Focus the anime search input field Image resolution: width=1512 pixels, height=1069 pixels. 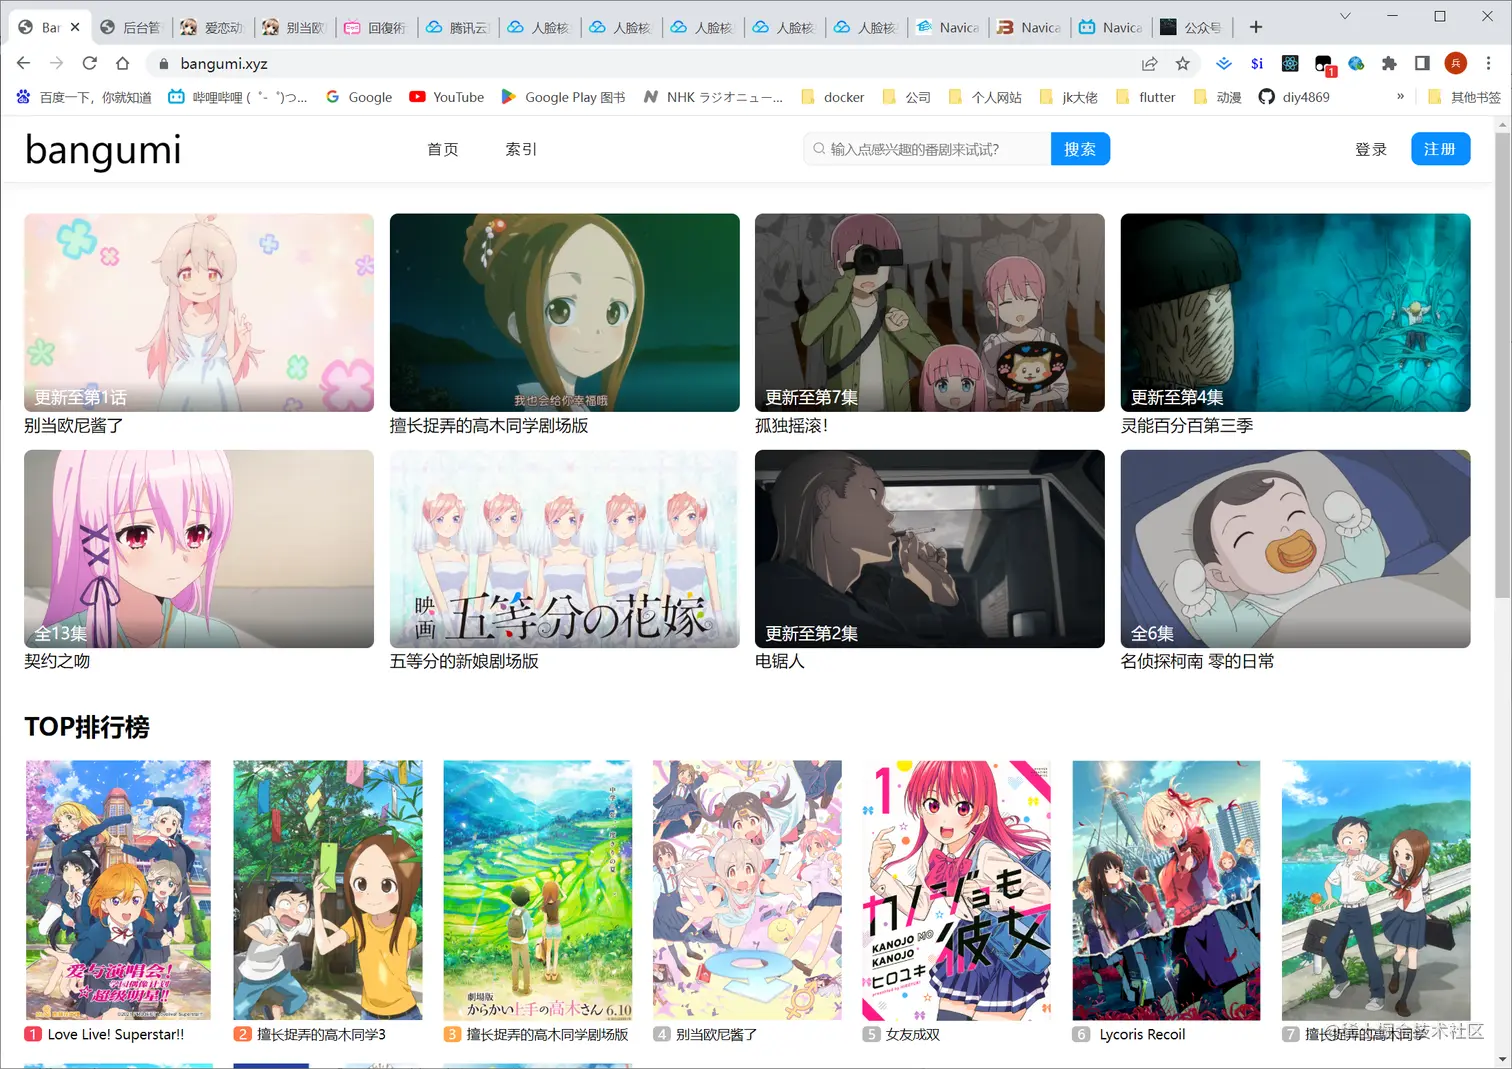coord(927,149)
